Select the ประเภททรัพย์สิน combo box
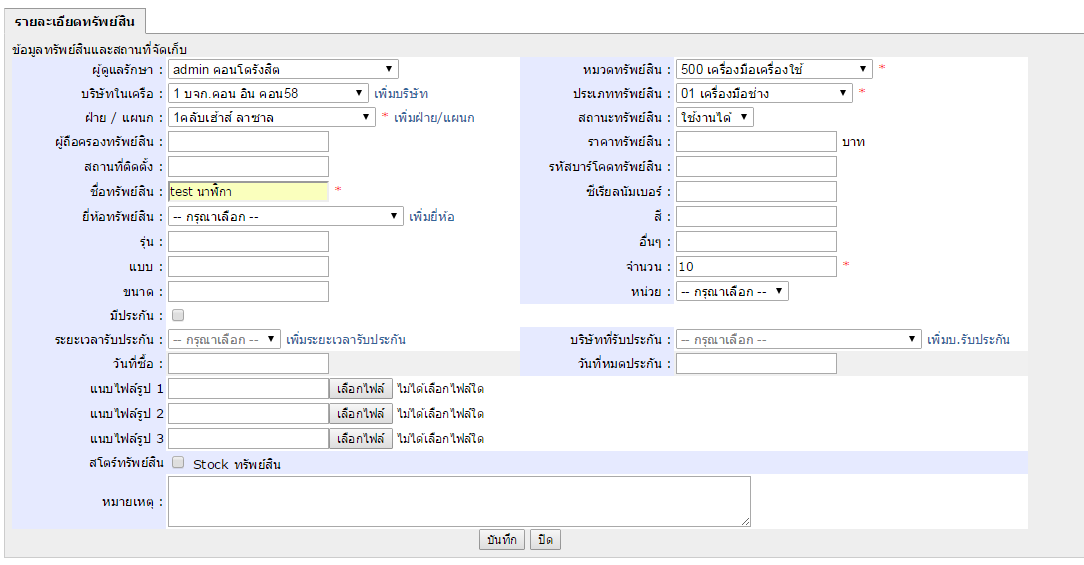The width and height of the screenshot is (1084, 565). (x=764, y=93)
